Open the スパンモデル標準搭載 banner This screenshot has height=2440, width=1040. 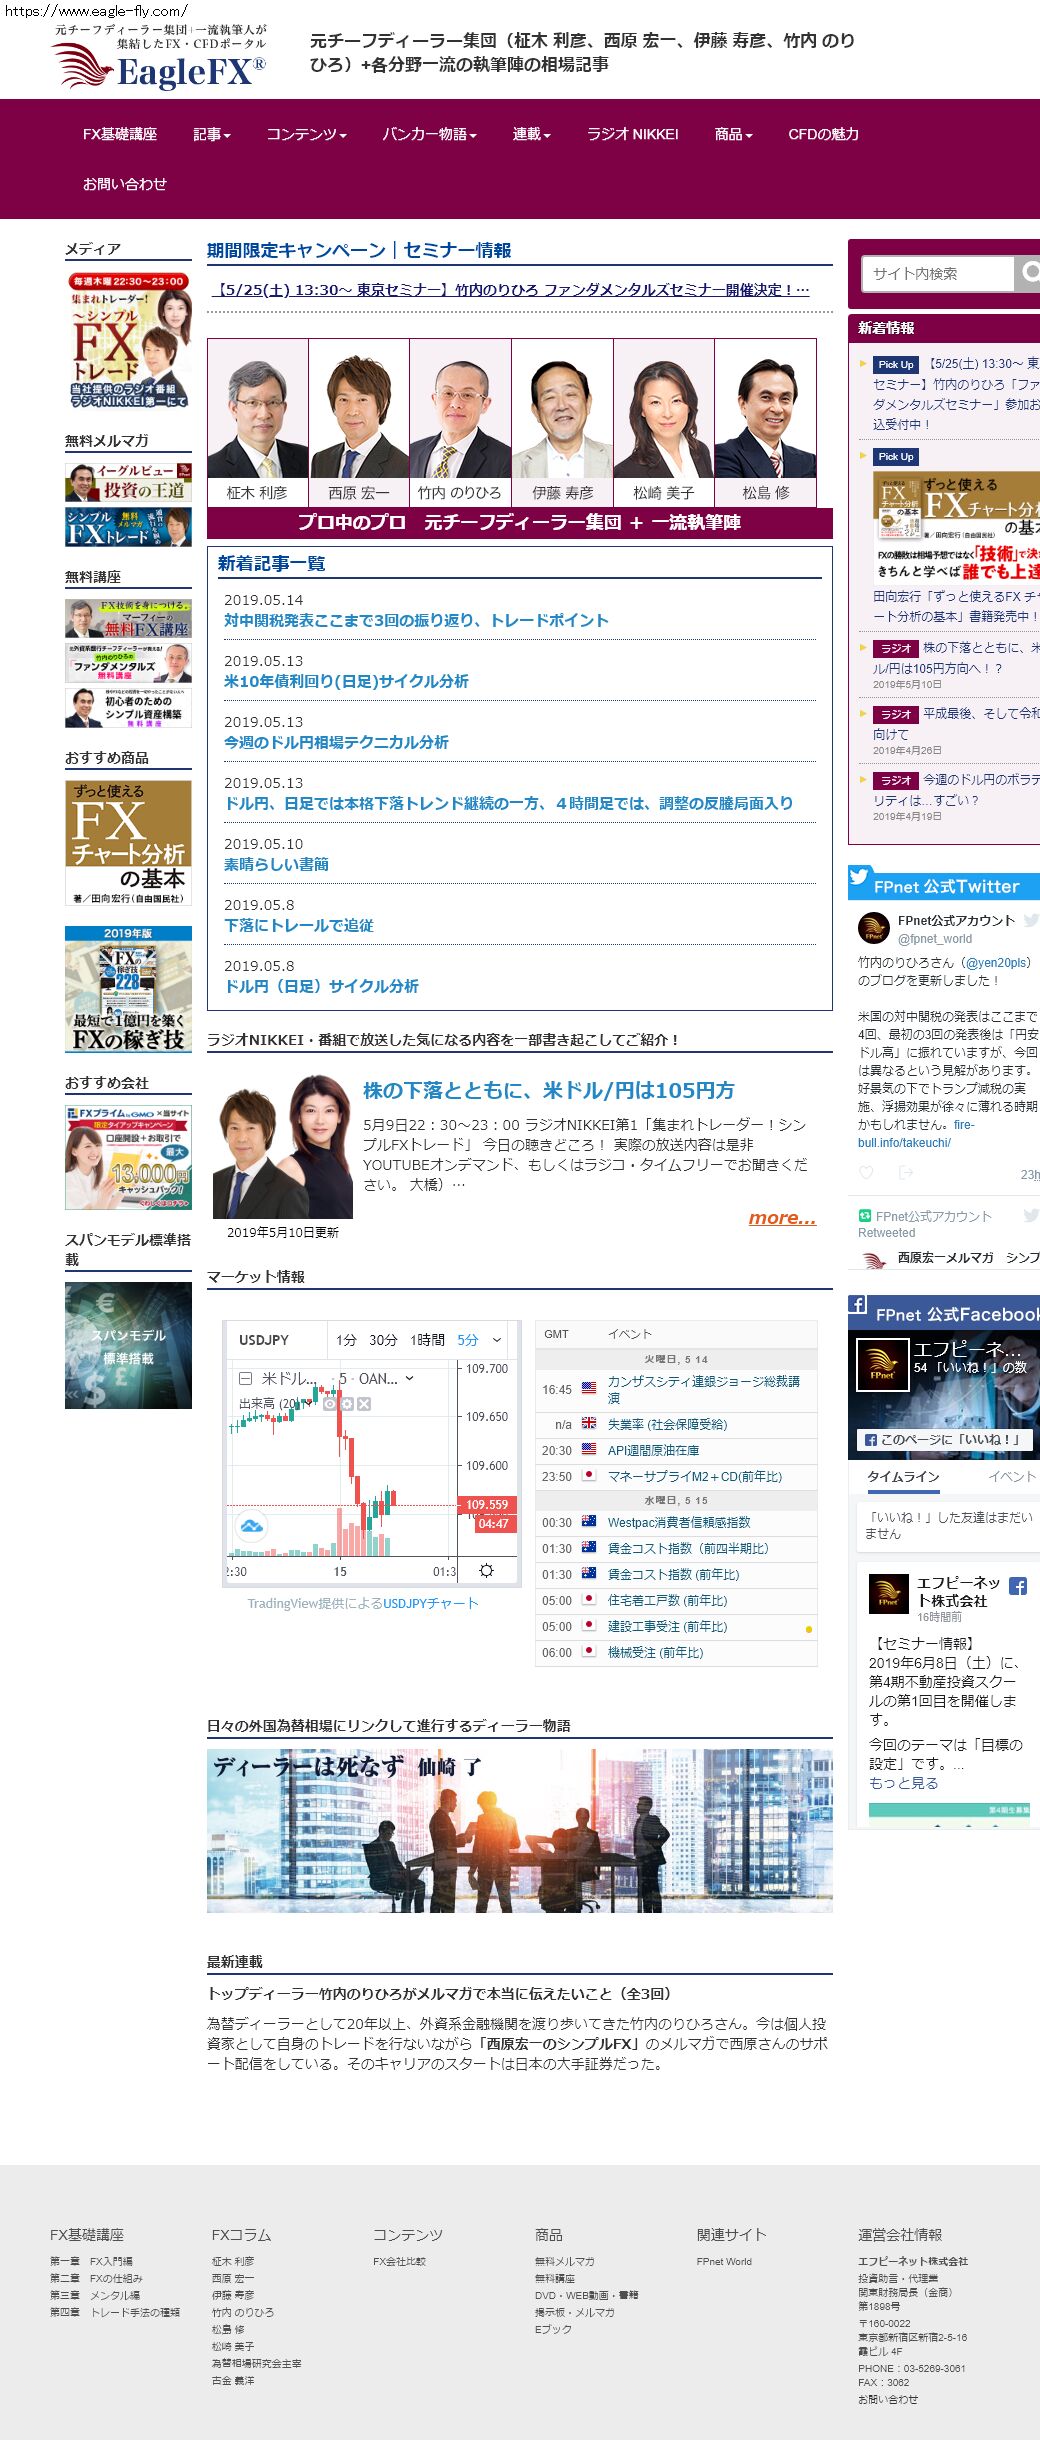coord(128,1345)
